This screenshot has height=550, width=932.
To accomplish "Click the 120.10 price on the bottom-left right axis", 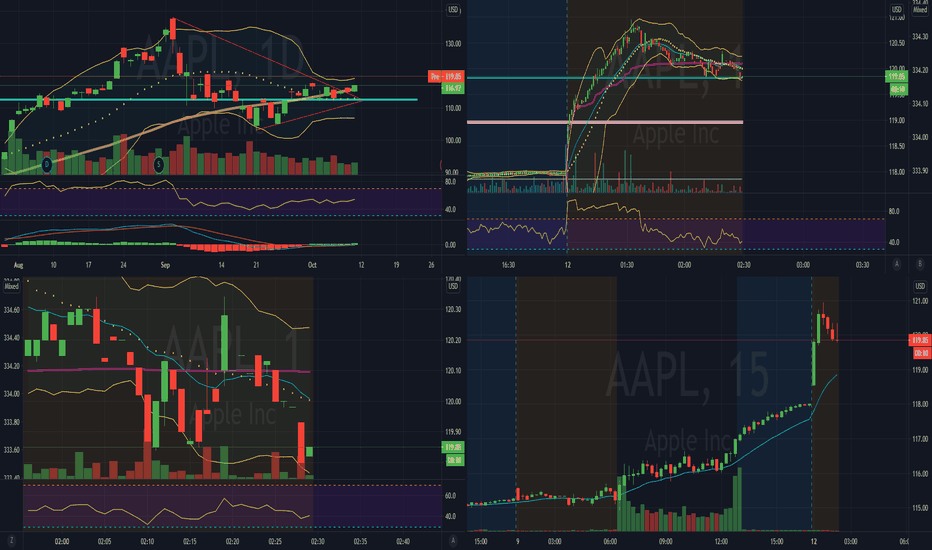I will pos(453,371).
